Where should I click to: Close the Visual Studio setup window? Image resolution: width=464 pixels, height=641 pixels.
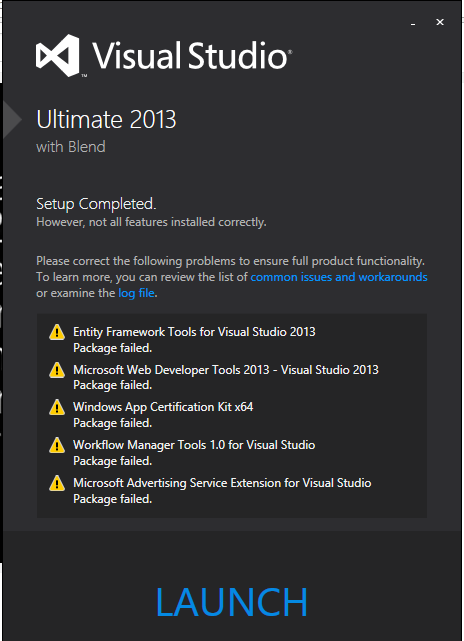440,22
